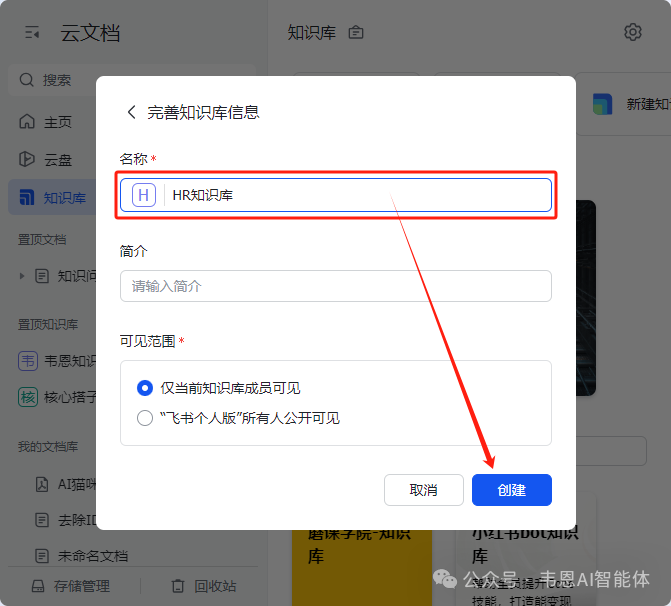Image resolution: width=671 pixels, height=606 pixels.
Task: Open 主页 in the sidebar
Action: (52, 122)
